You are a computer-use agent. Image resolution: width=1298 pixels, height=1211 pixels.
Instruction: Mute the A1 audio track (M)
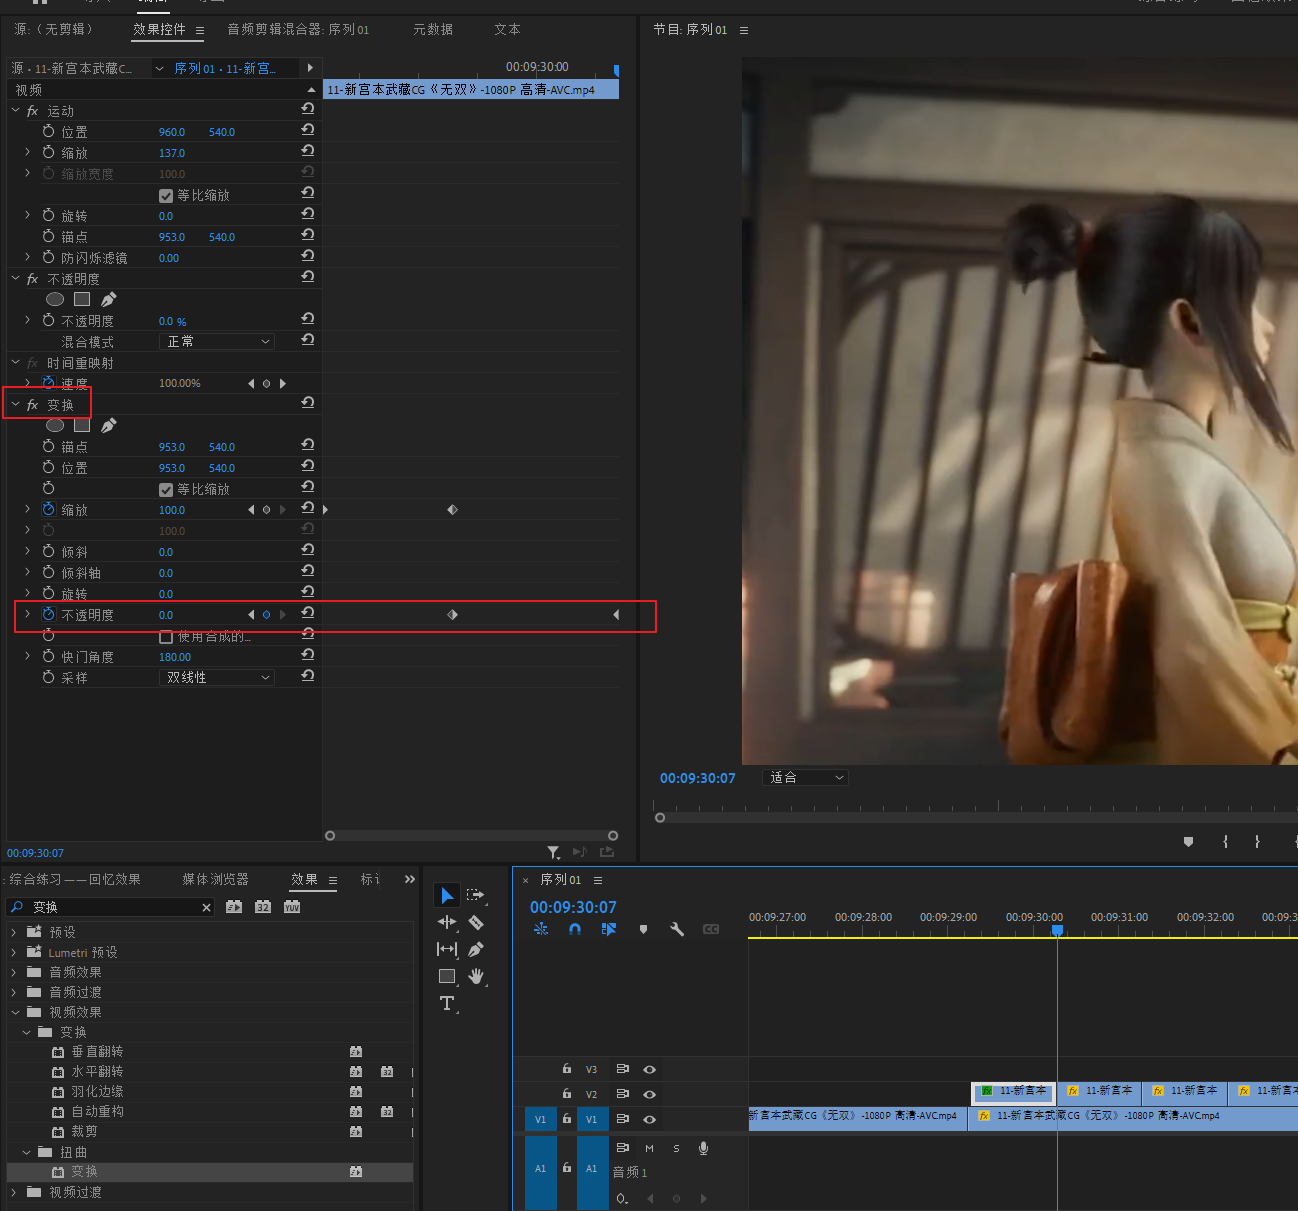coord(649,1148)
